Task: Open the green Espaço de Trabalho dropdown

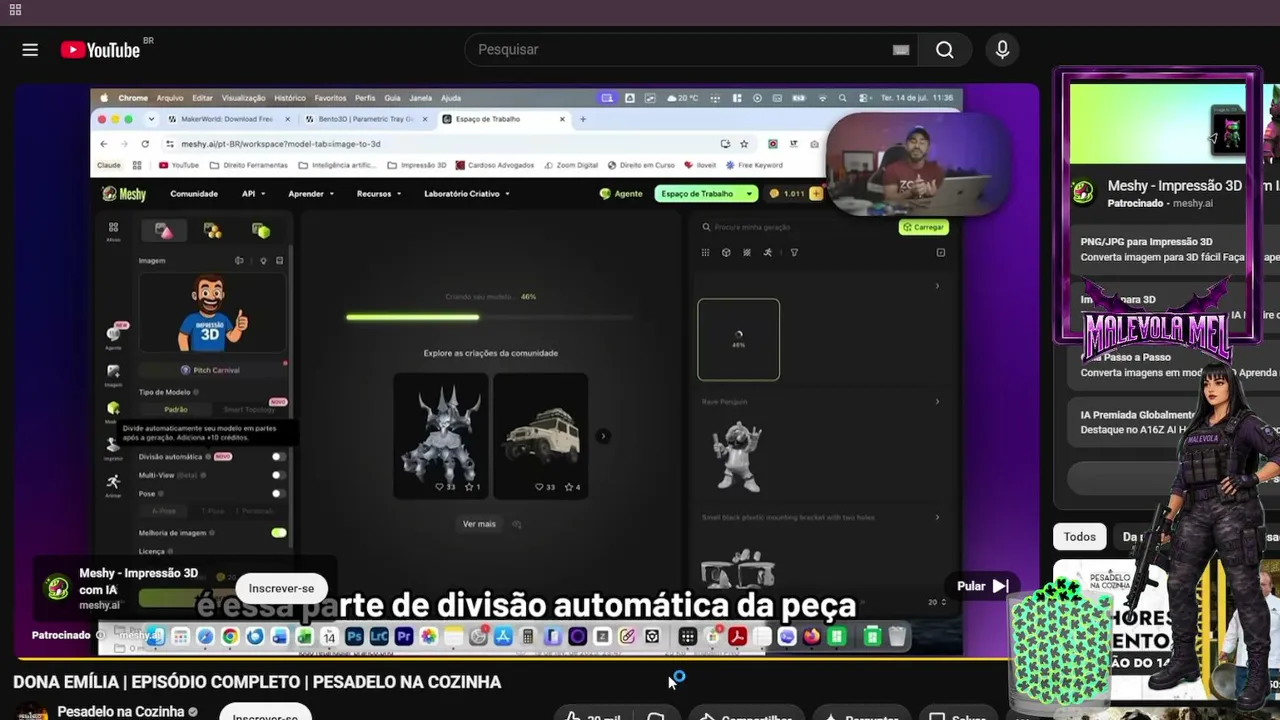Action: pyautogui.click(x=707, y=194)
